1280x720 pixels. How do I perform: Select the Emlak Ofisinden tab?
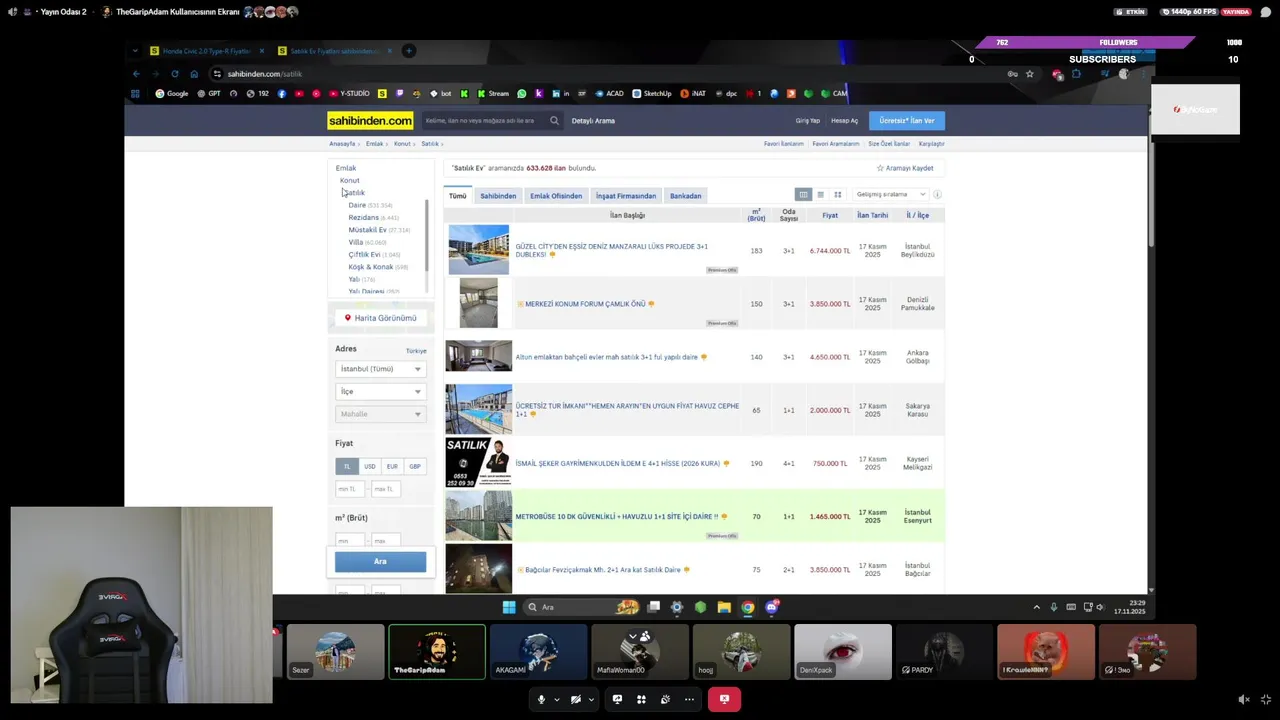pos(556,196)
